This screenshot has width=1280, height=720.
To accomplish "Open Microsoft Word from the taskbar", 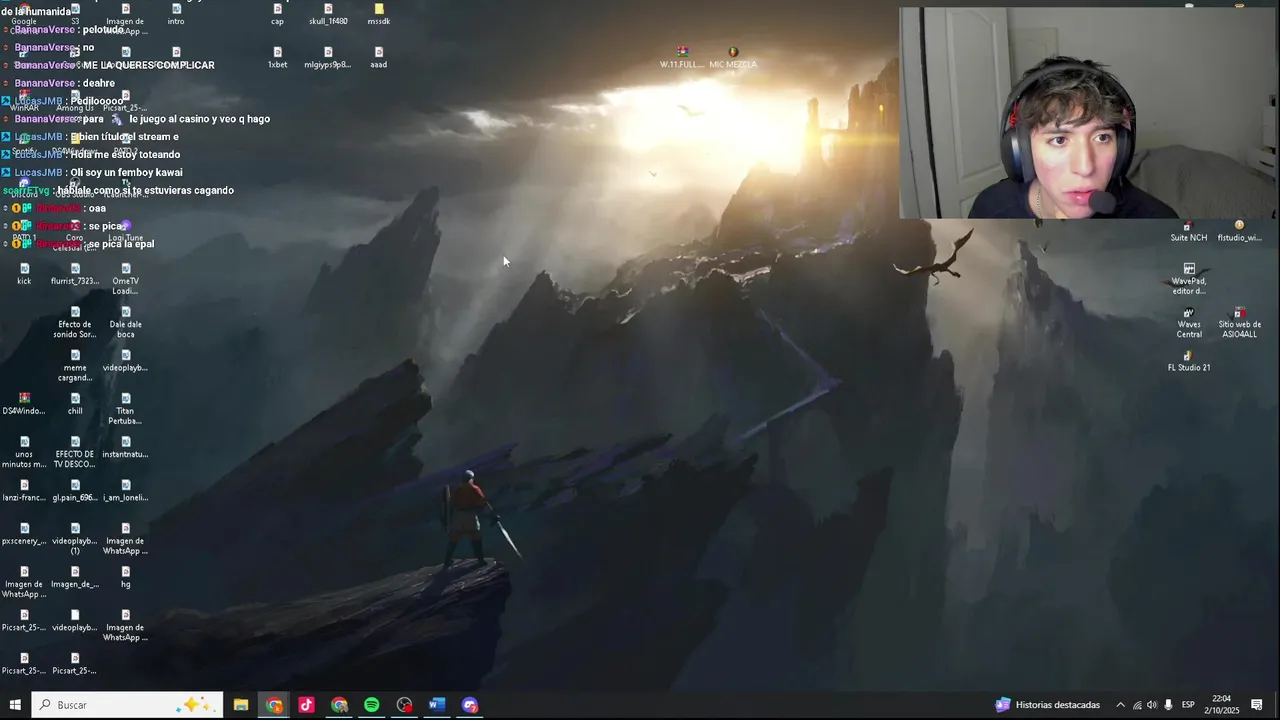I will point(436,705).
